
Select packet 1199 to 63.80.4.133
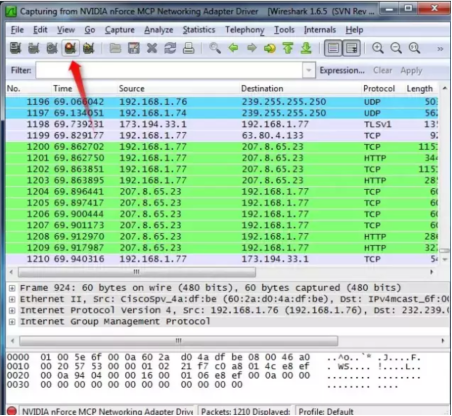[x=222, y=136]
